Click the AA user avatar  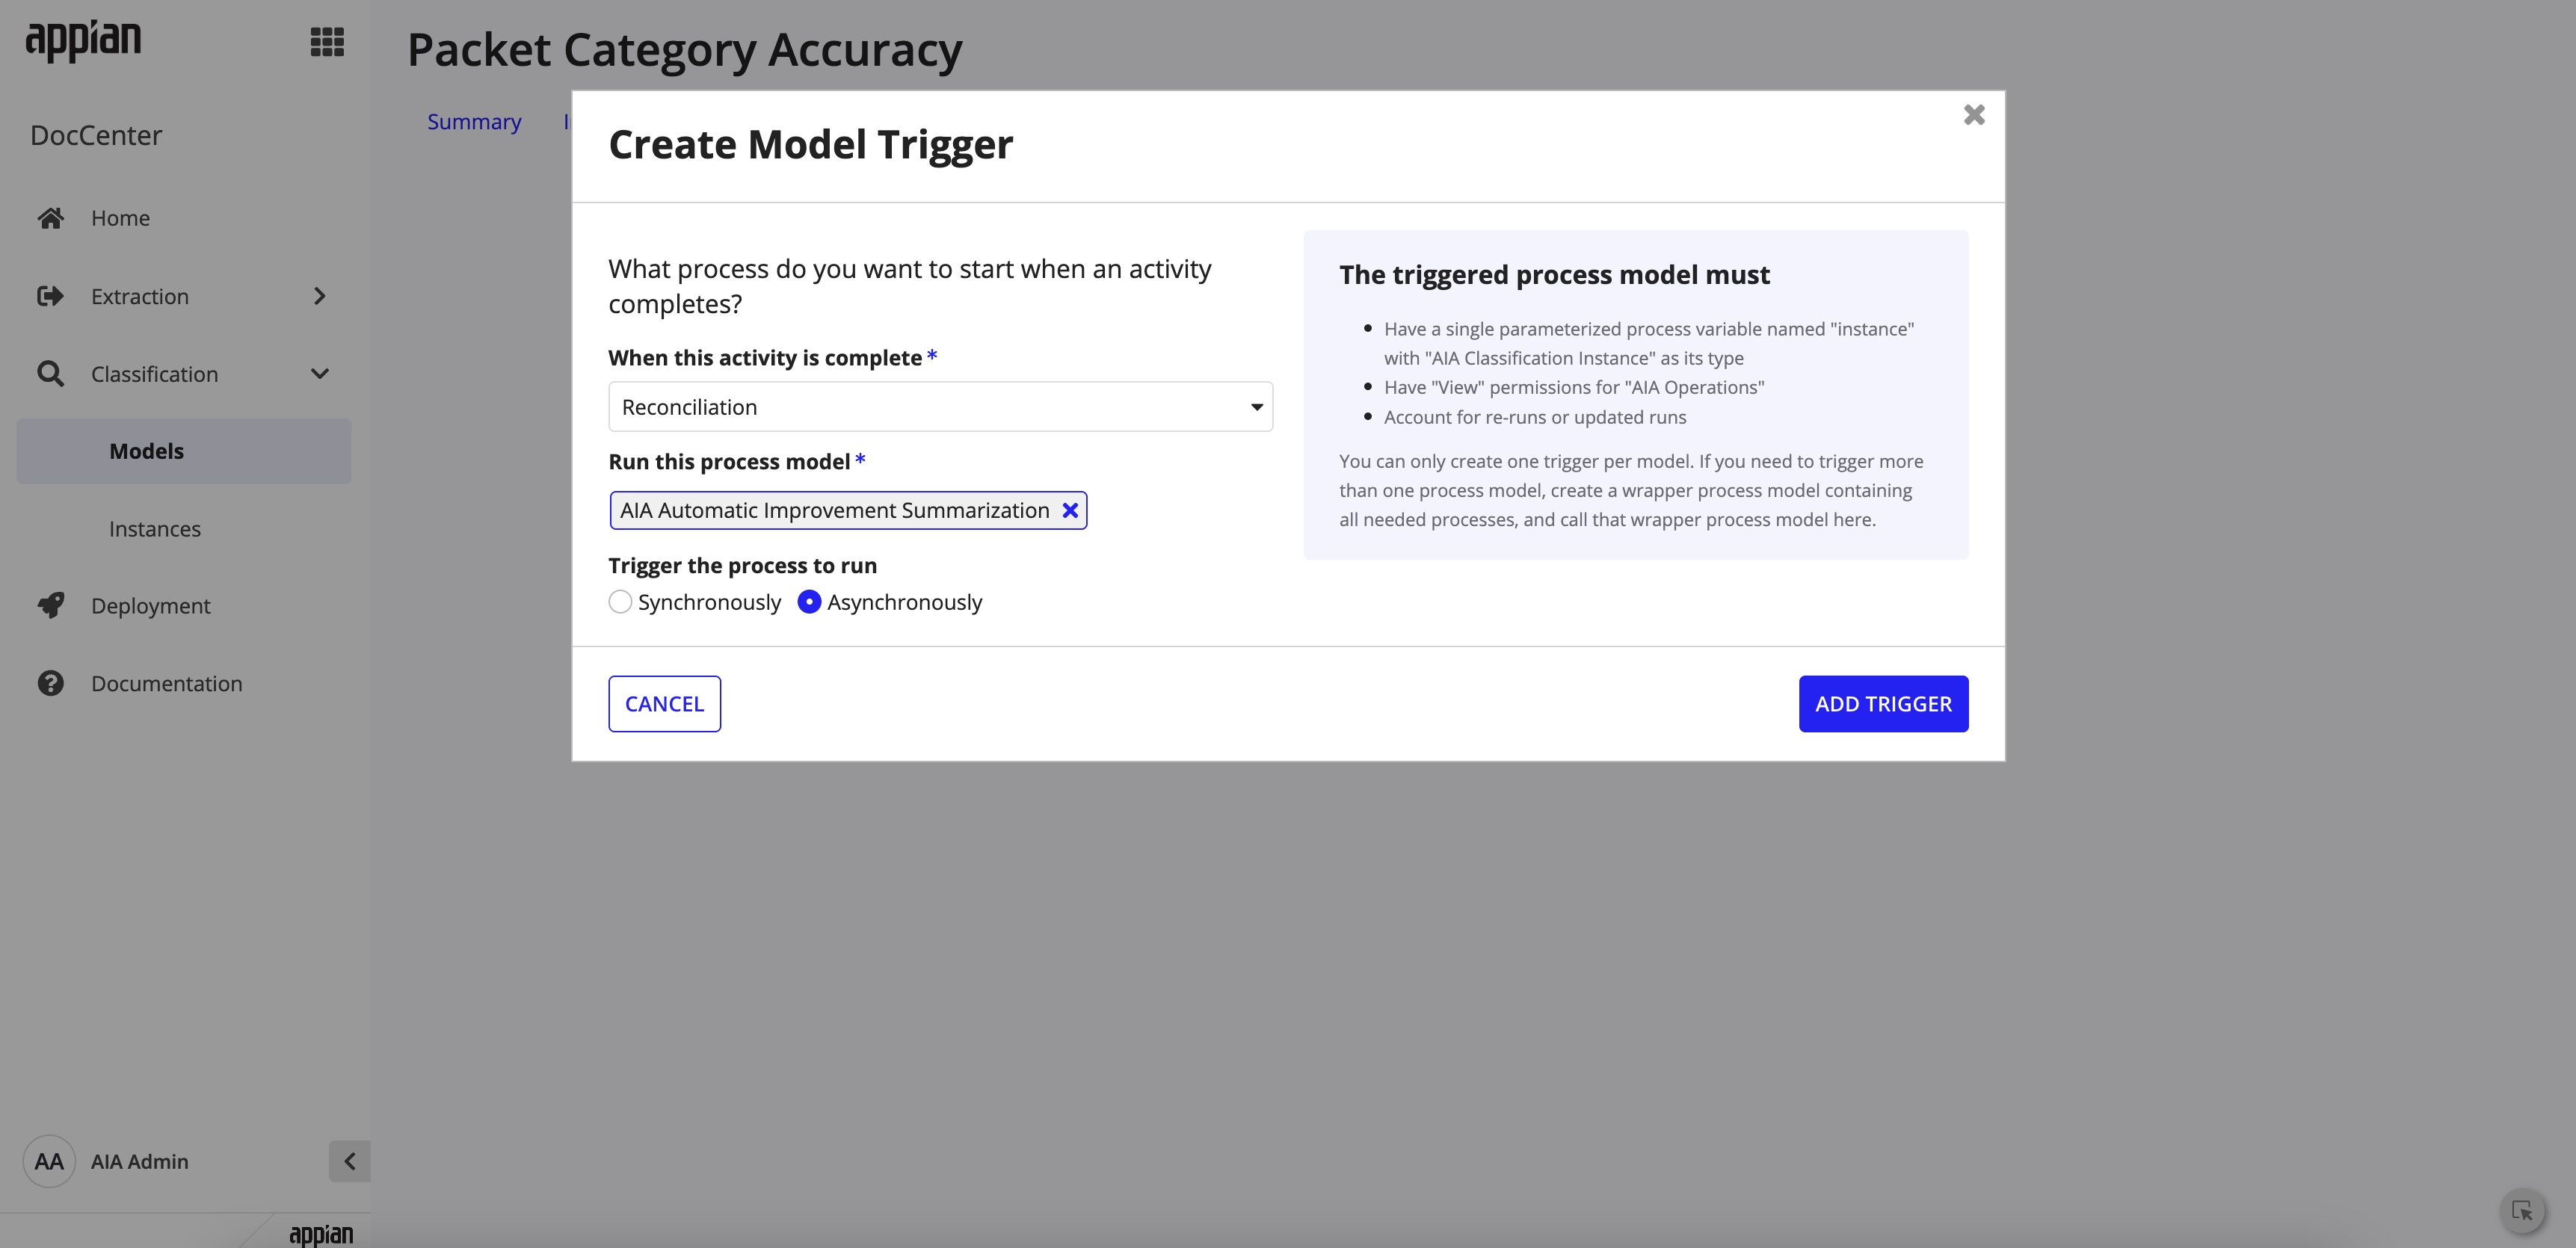(49, 1162)
